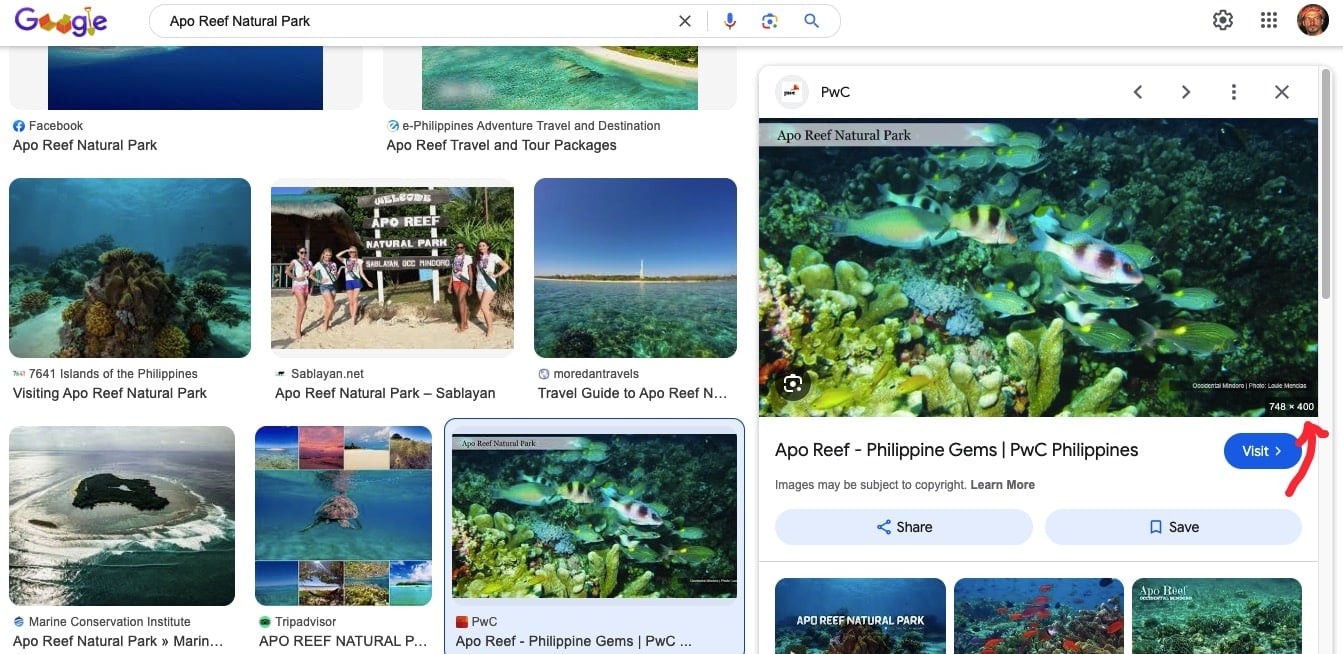1343x654 pixels.
Task: Start the search with the magnifying glass
Action: click(x=810, y=20)
